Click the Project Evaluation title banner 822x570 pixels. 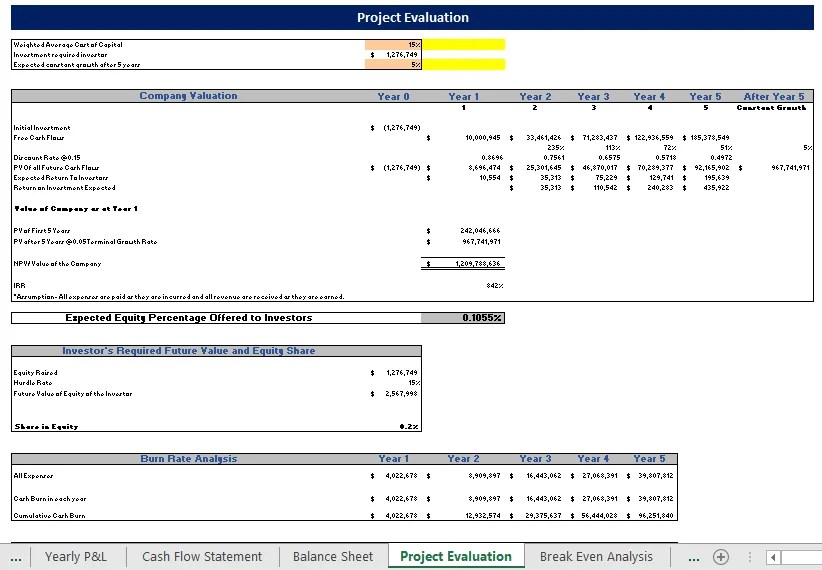(x=412, y=17)
